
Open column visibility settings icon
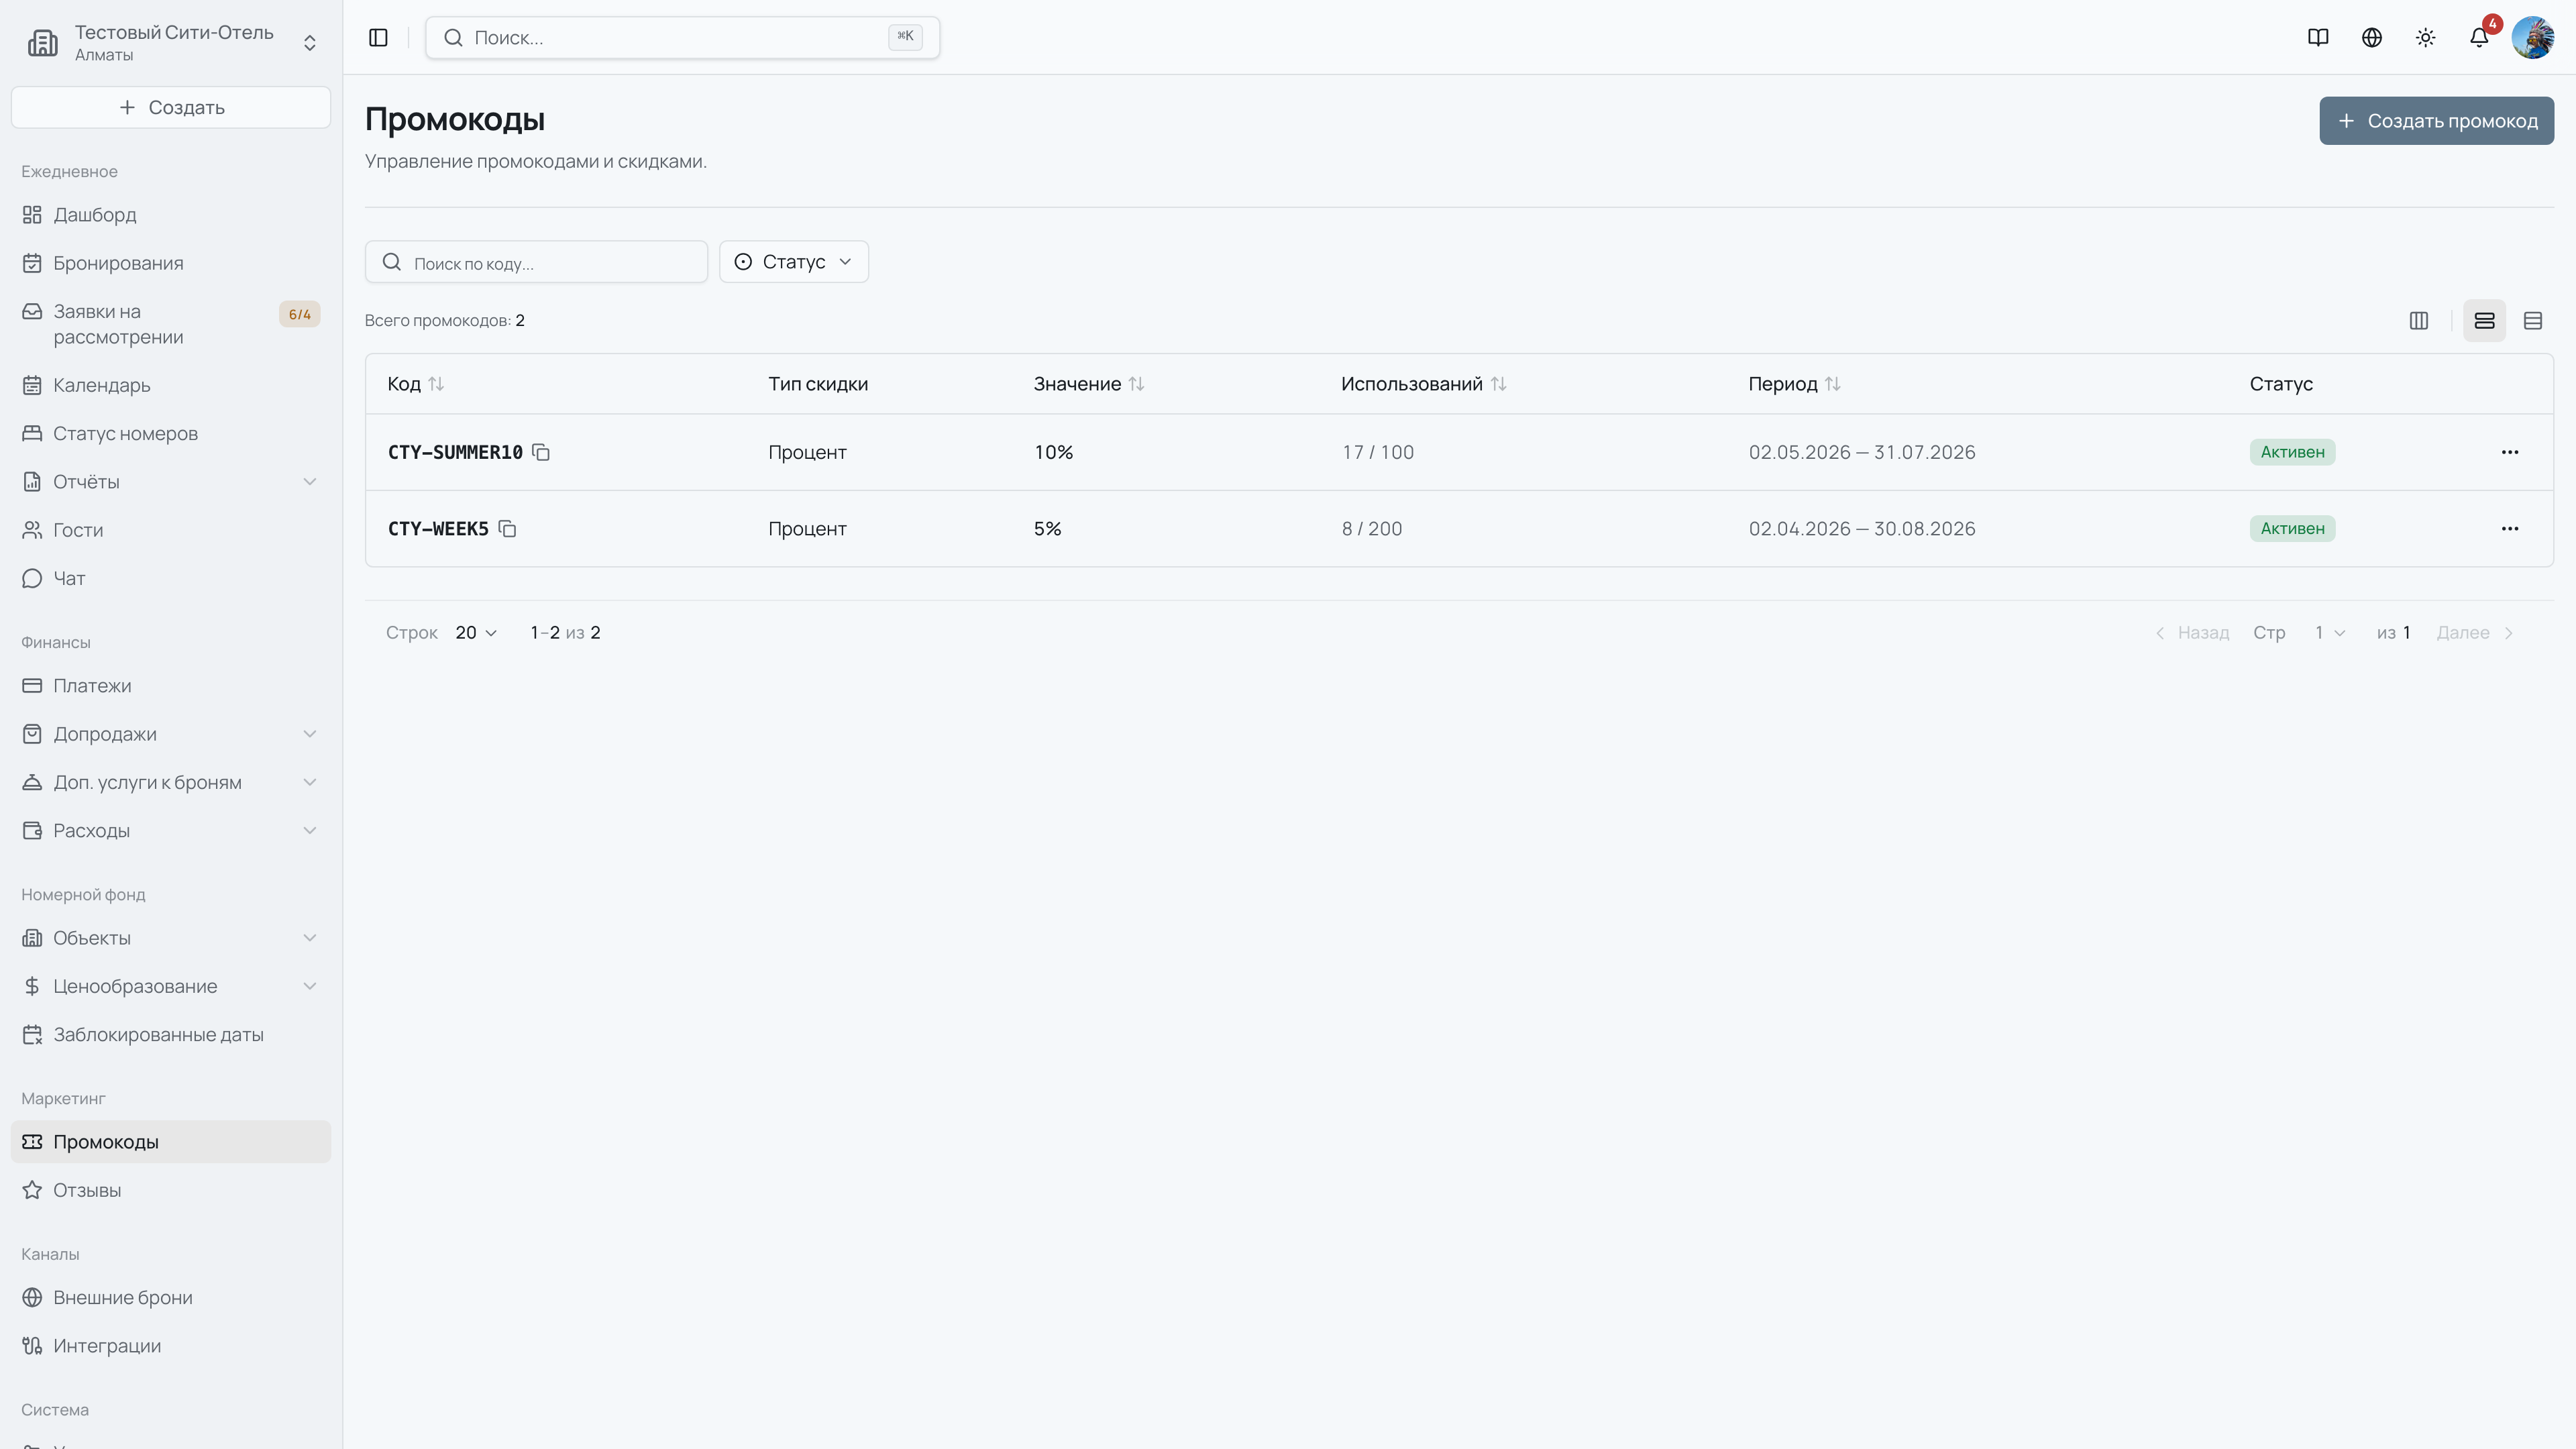tap(2419, 320)
